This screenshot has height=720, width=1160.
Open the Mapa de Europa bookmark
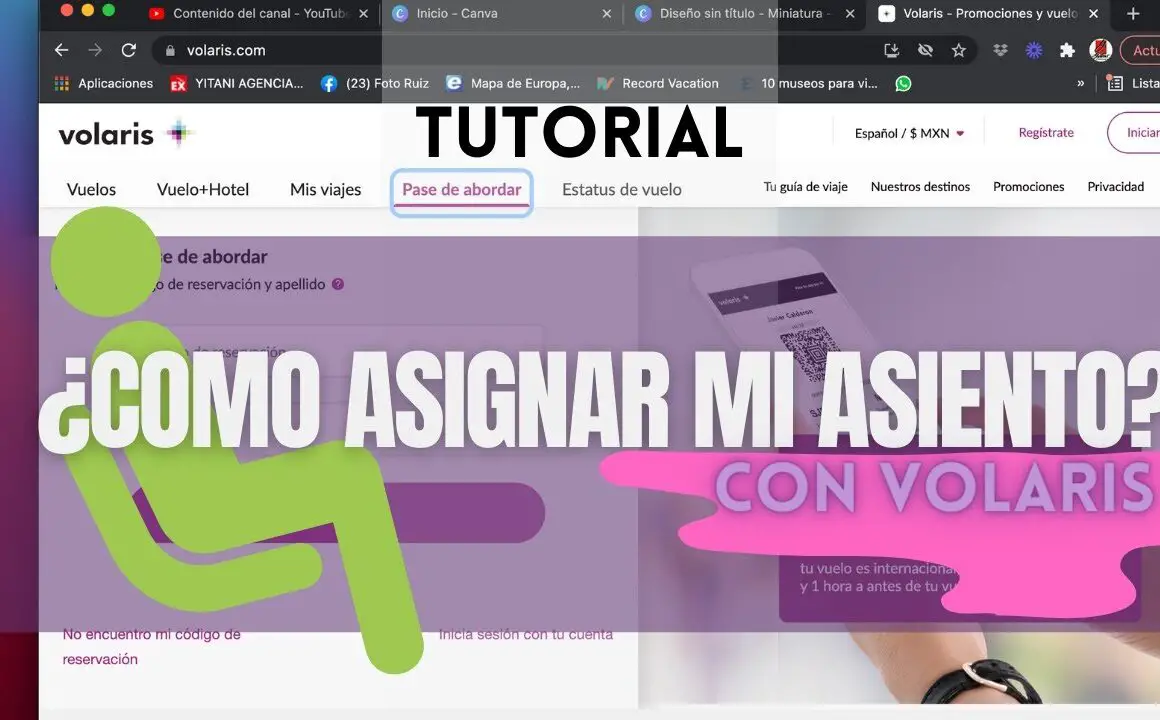[x=513, y=84]
